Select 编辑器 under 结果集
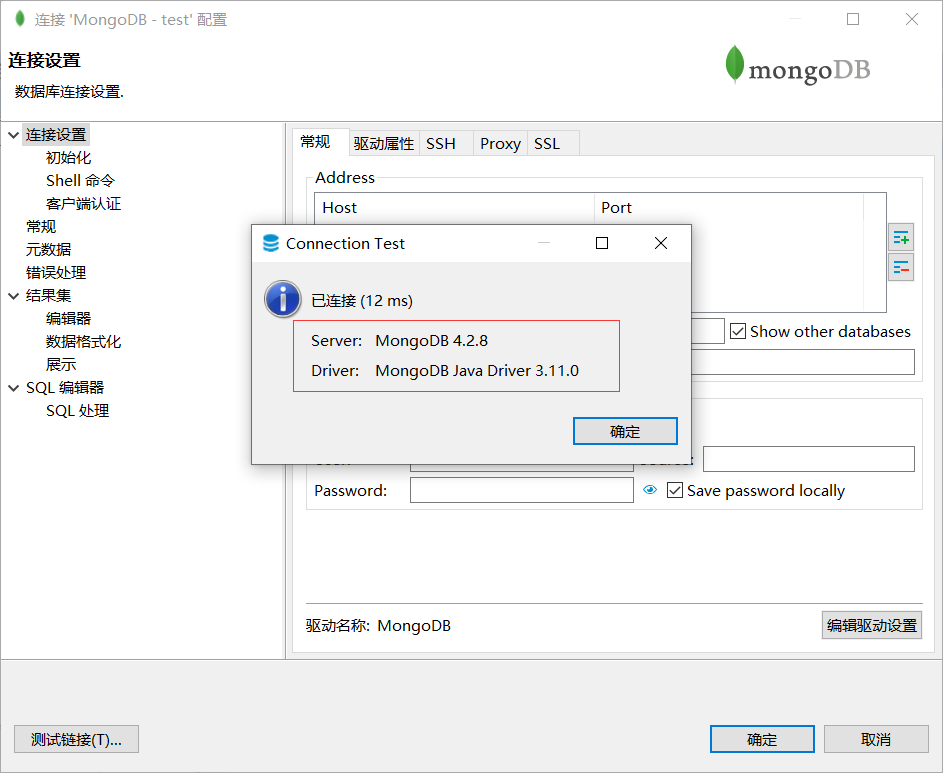Screen dimensions: 943x773 pos(69,319)
